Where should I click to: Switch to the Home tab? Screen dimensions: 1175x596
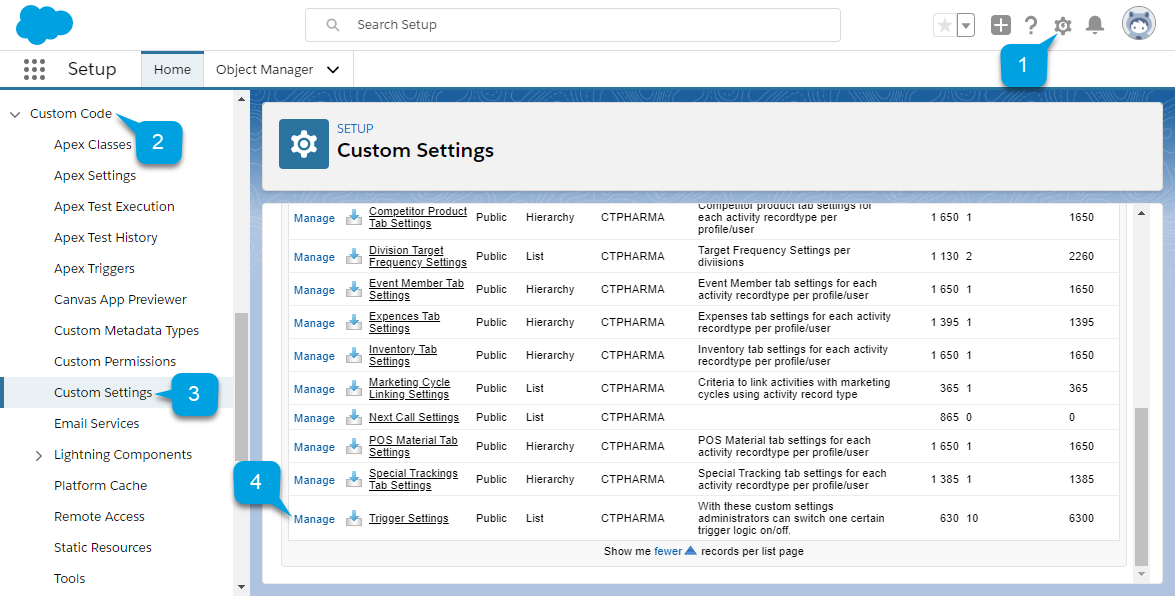click(172, 70)
